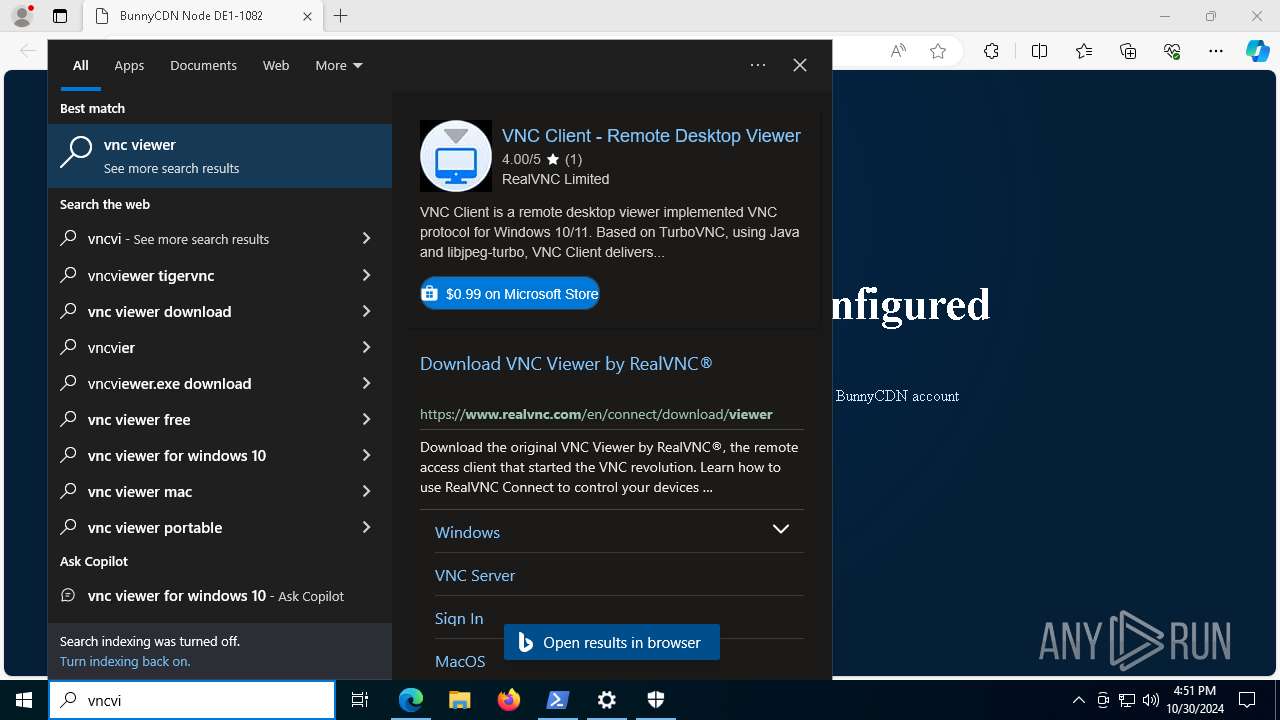1280x720 pixels.
Task: Switch to the Web search tab
Action: [276, 65]
